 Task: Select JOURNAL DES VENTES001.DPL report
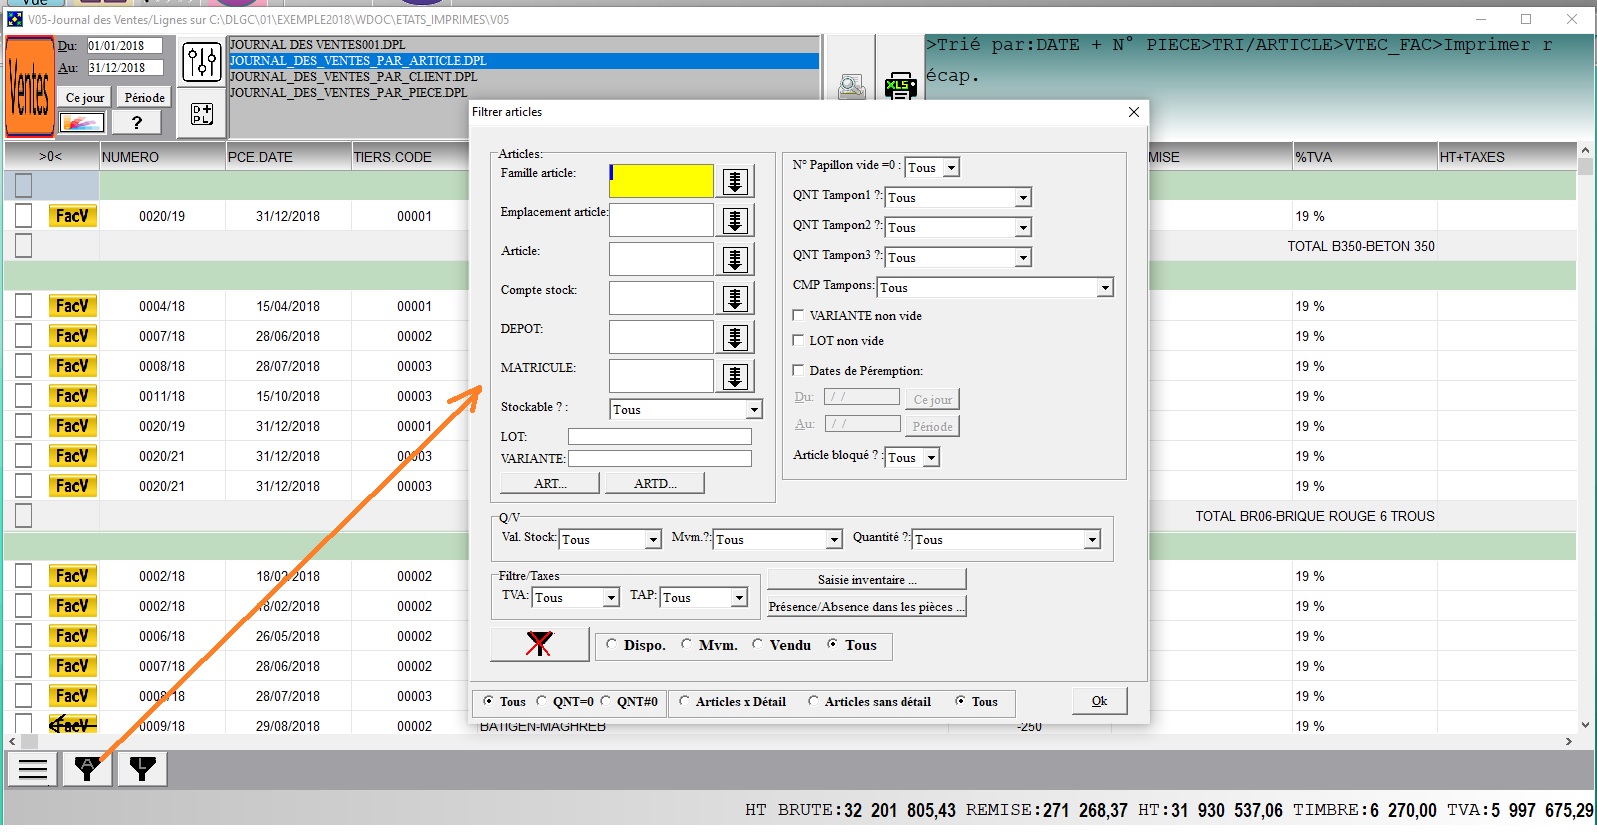click(x=524, y=44)
